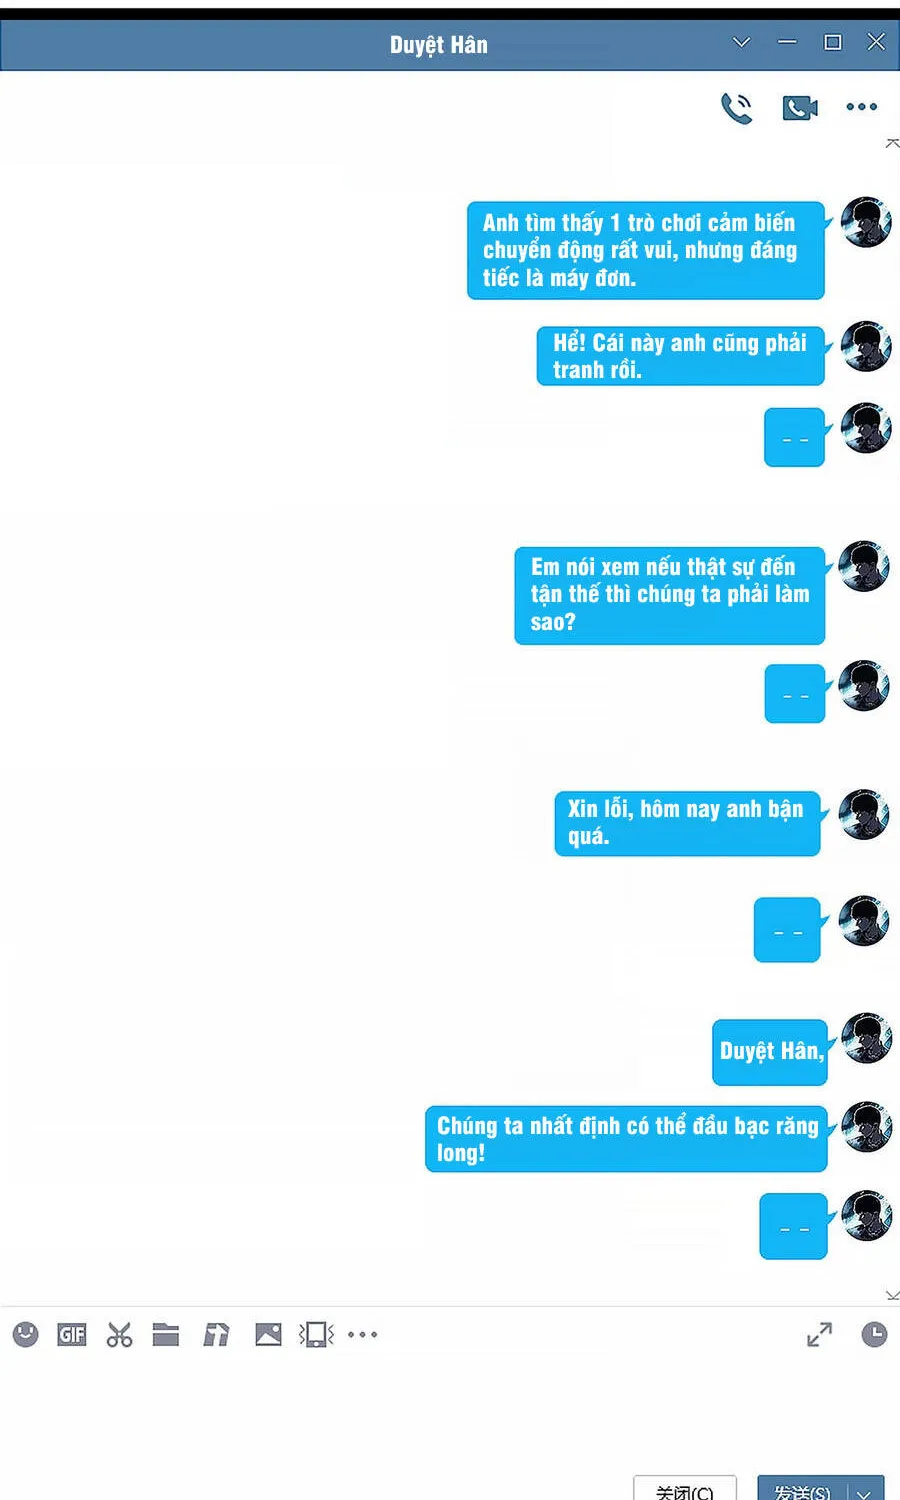The height and width of the screenshot is (1500, 900).
Task: Open the GIF selector
Action: 72,1334
